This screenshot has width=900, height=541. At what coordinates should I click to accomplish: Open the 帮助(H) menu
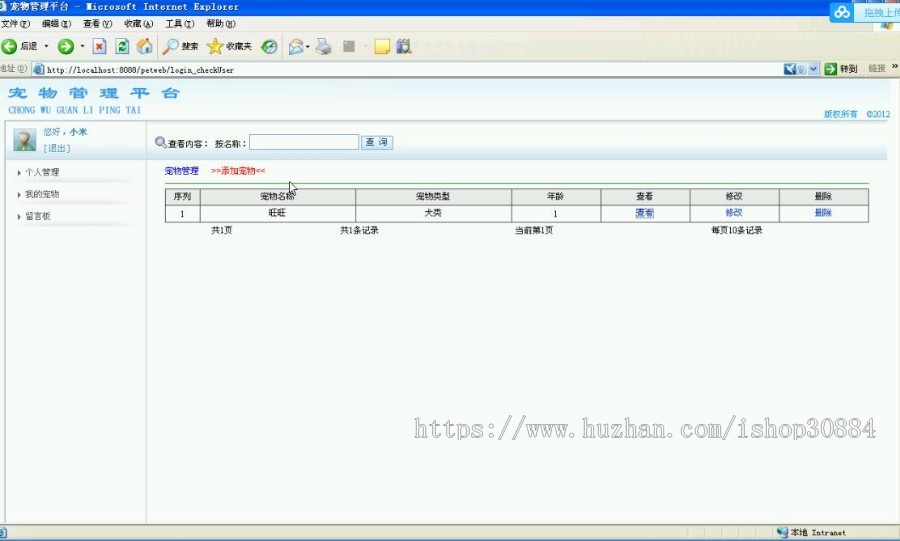point(221,24)
